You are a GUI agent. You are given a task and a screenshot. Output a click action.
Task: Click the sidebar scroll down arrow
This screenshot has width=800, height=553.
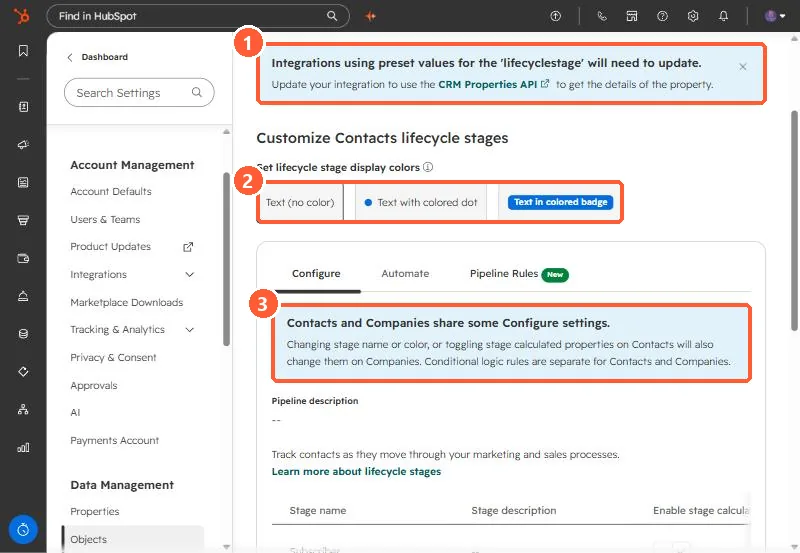coord(226,547)
